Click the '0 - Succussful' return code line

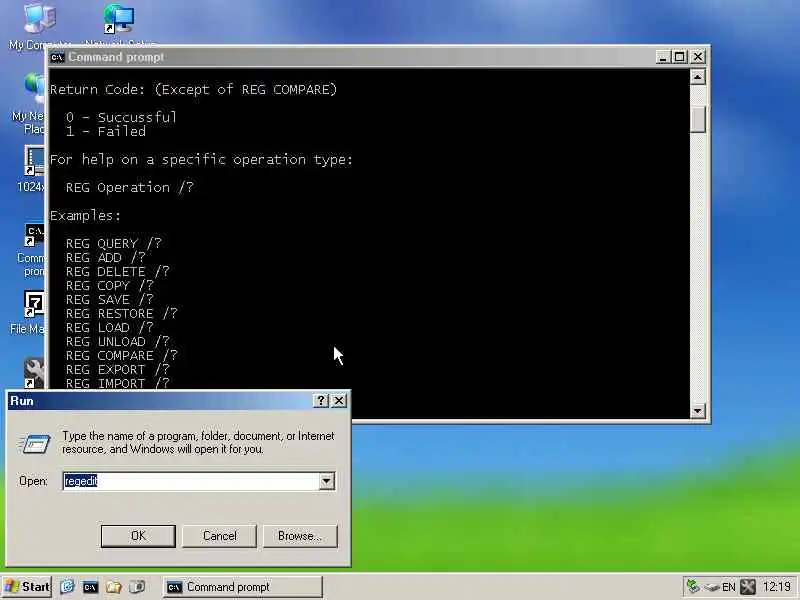point(121,117)
